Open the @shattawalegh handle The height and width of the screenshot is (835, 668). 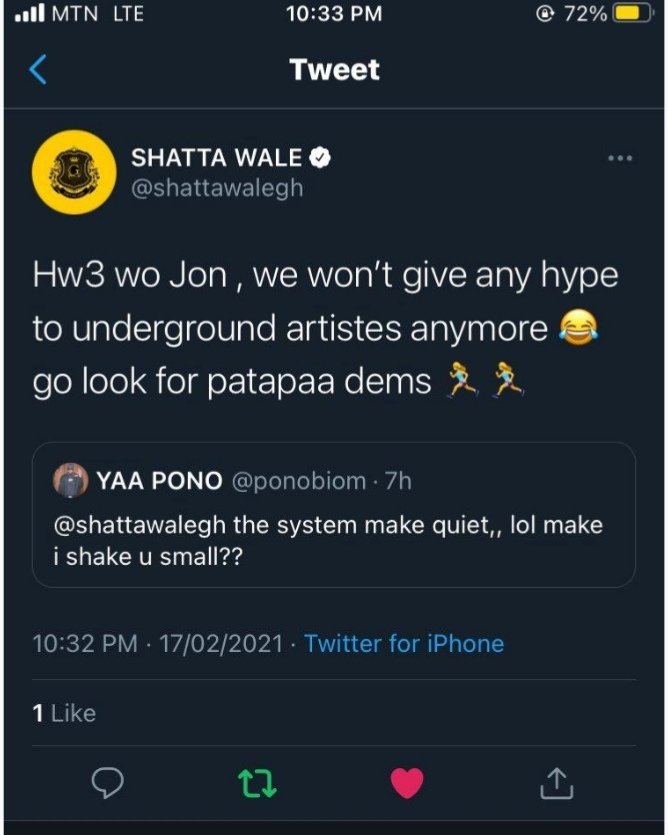[x=217, y=187]
